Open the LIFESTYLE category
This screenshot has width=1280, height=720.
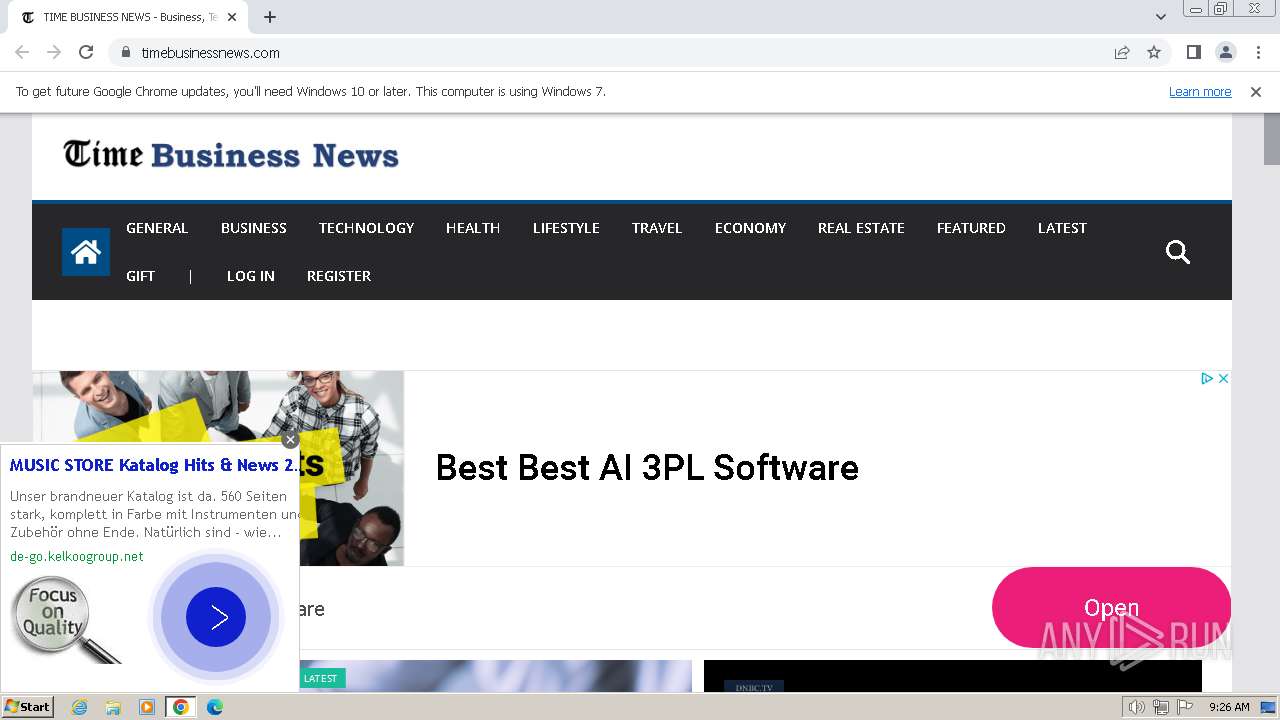point(566,228)
